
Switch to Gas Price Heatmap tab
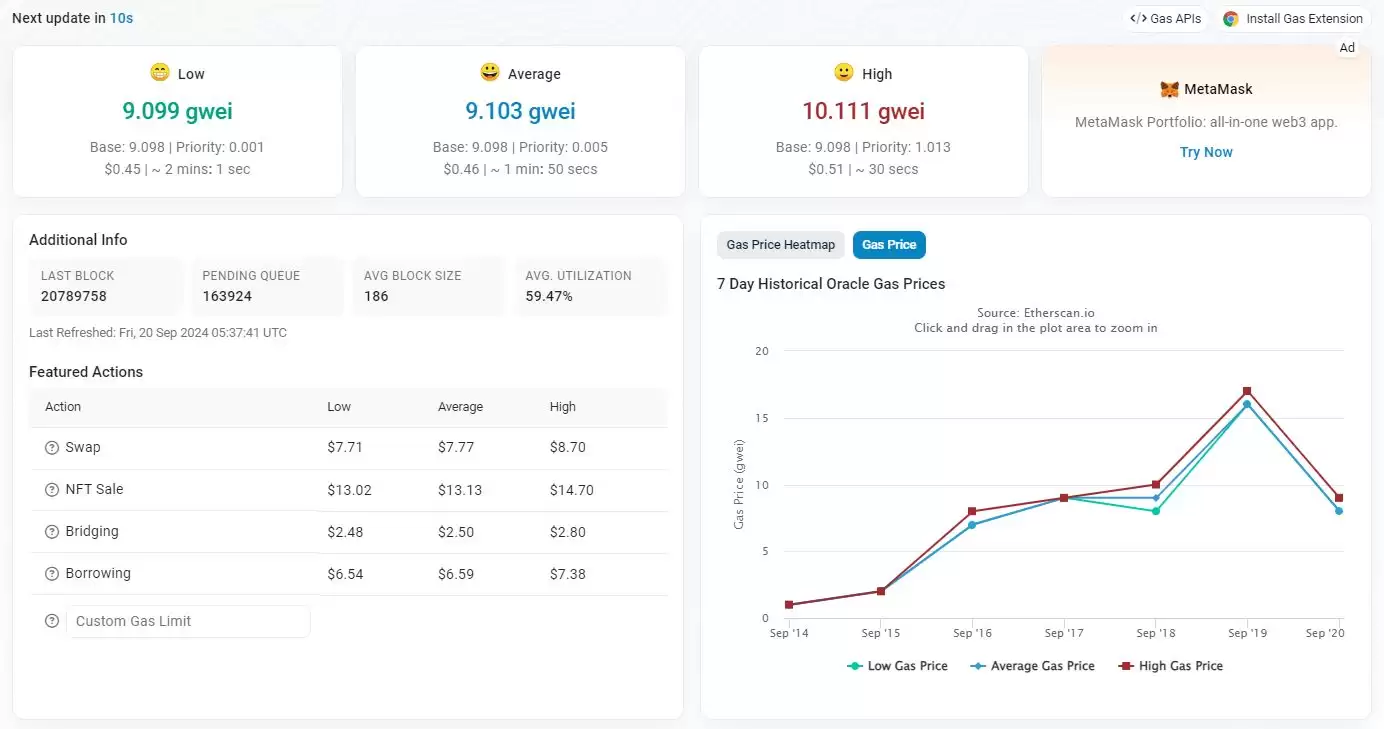coord(780,245)
